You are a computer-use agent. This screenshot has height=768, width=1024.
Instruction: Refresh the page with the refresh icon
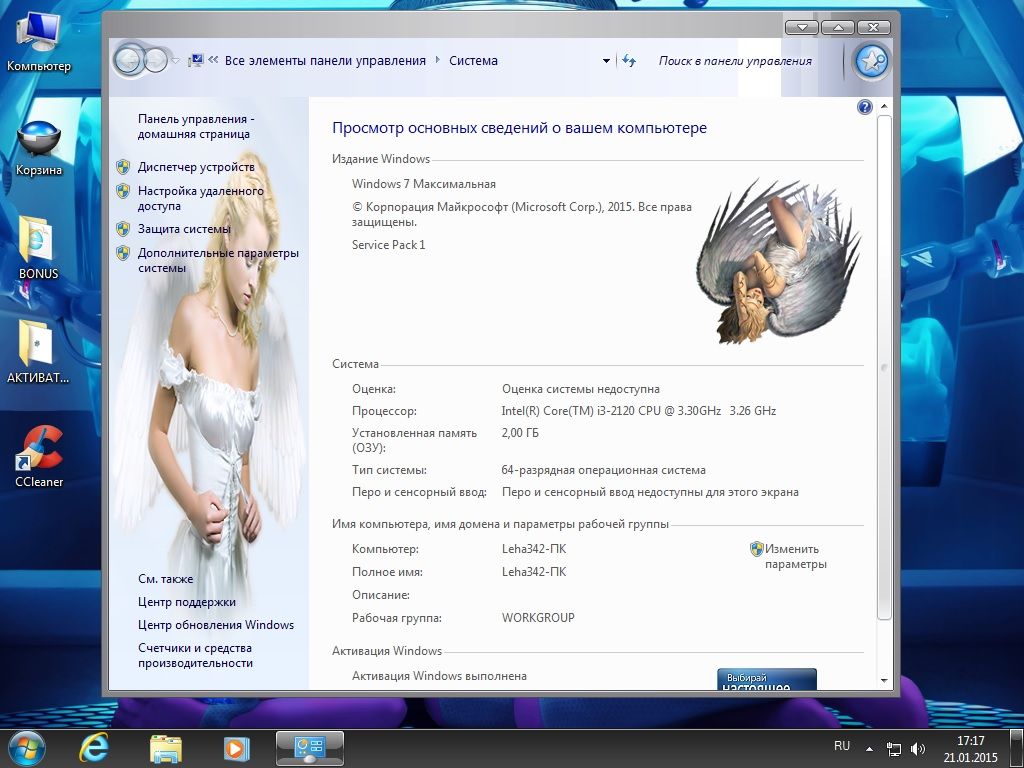pos(629,61)
